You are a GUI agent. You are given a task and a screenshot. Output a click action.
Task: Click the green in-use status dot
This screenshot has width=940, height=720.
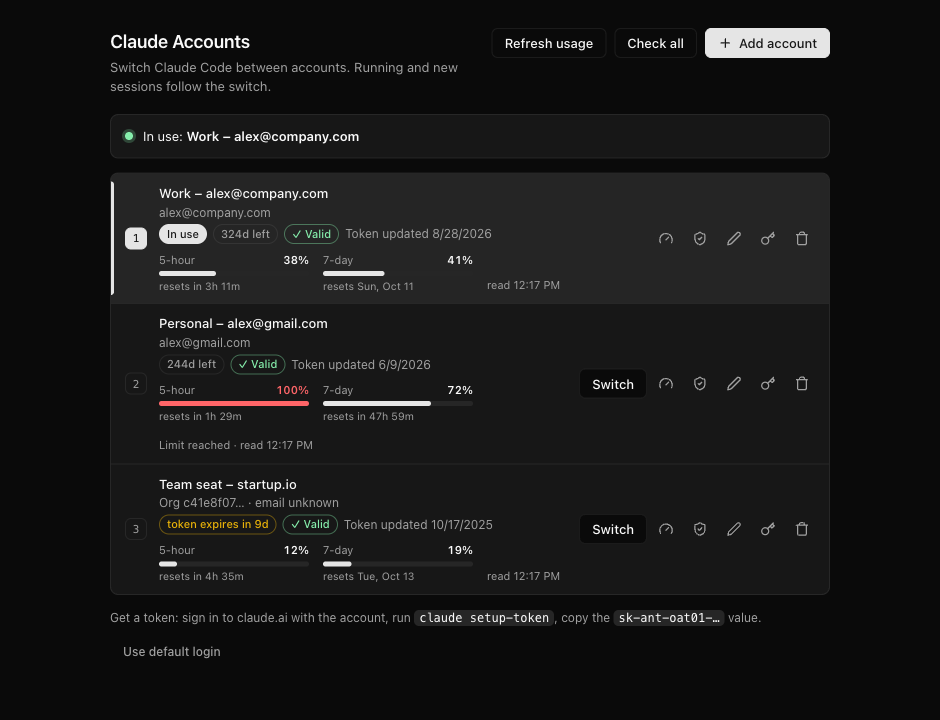[x=128, y=136]
